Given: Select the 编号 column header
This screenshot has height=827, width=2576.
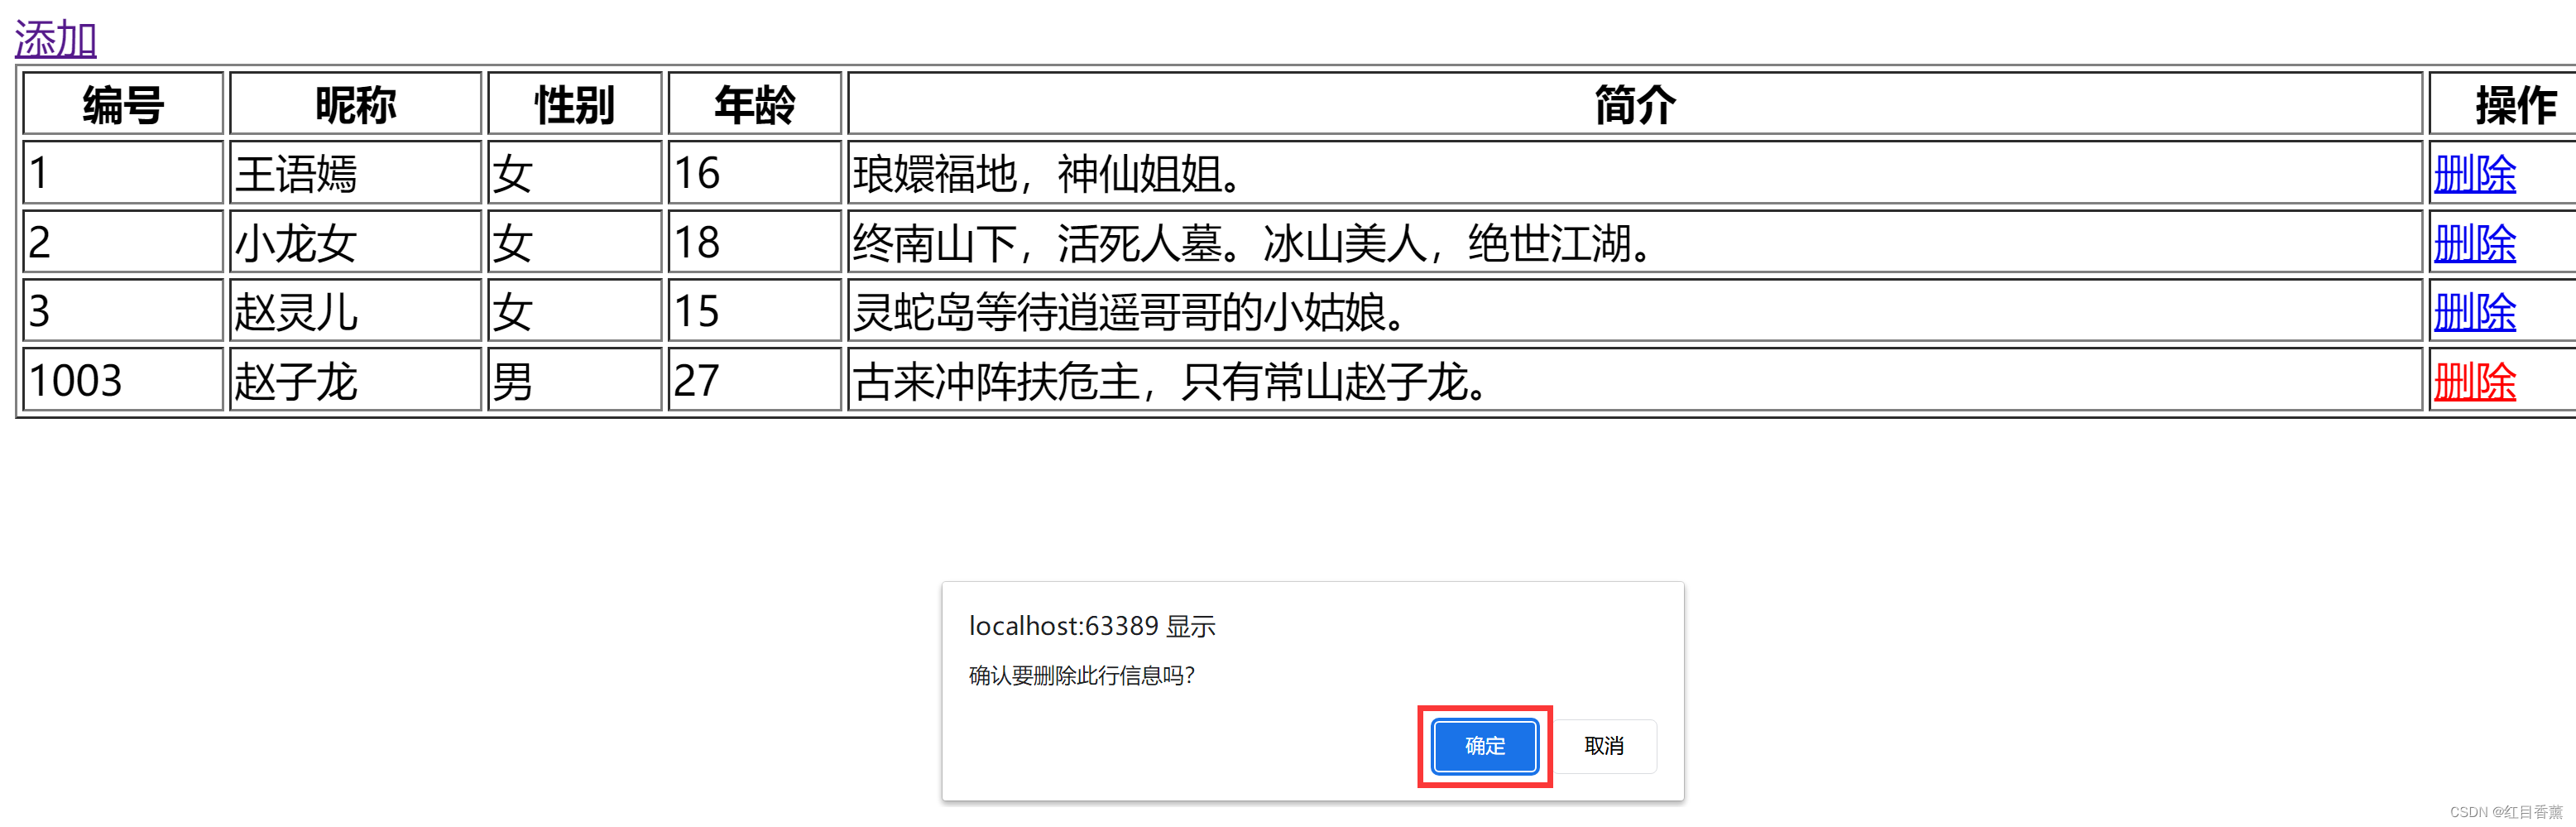Looking at the screenshot, I should click(123, 104).
